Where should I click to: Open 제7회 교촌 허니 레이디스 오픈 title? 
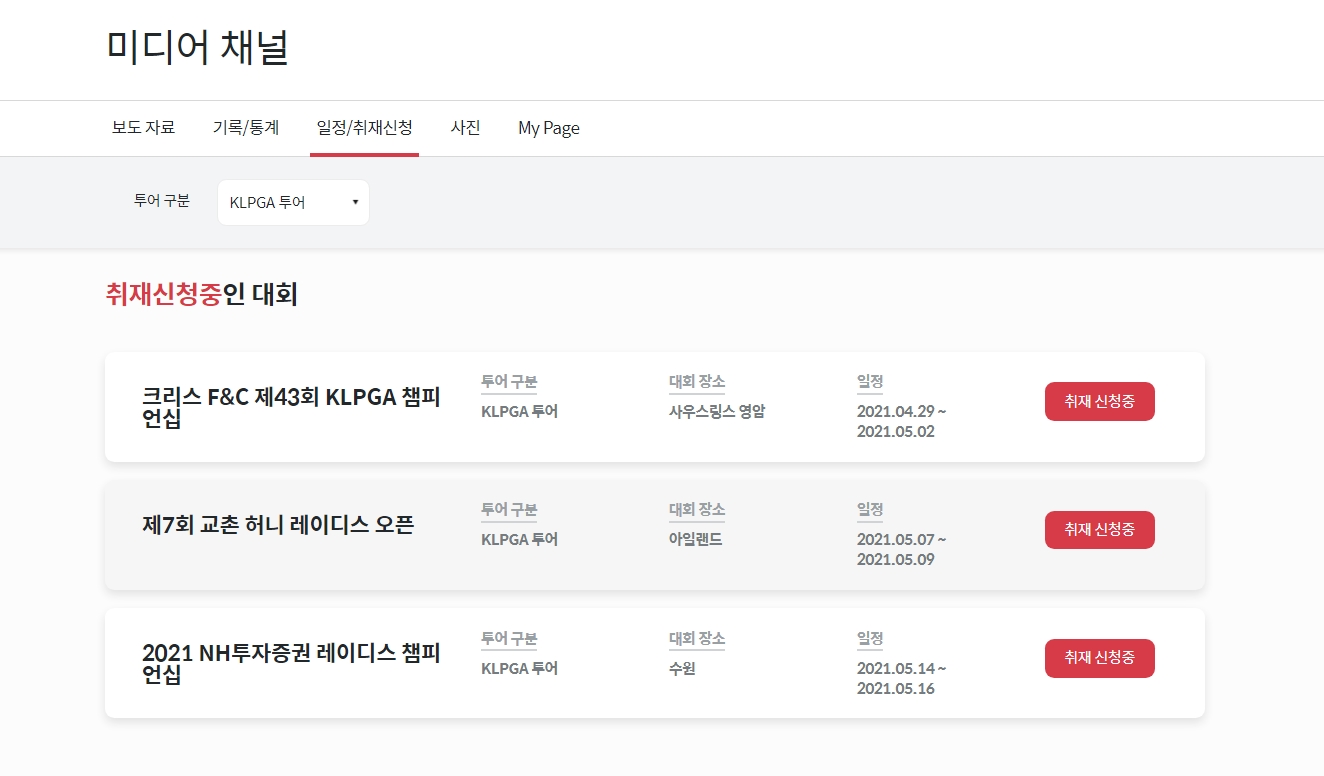pos(278,525)
